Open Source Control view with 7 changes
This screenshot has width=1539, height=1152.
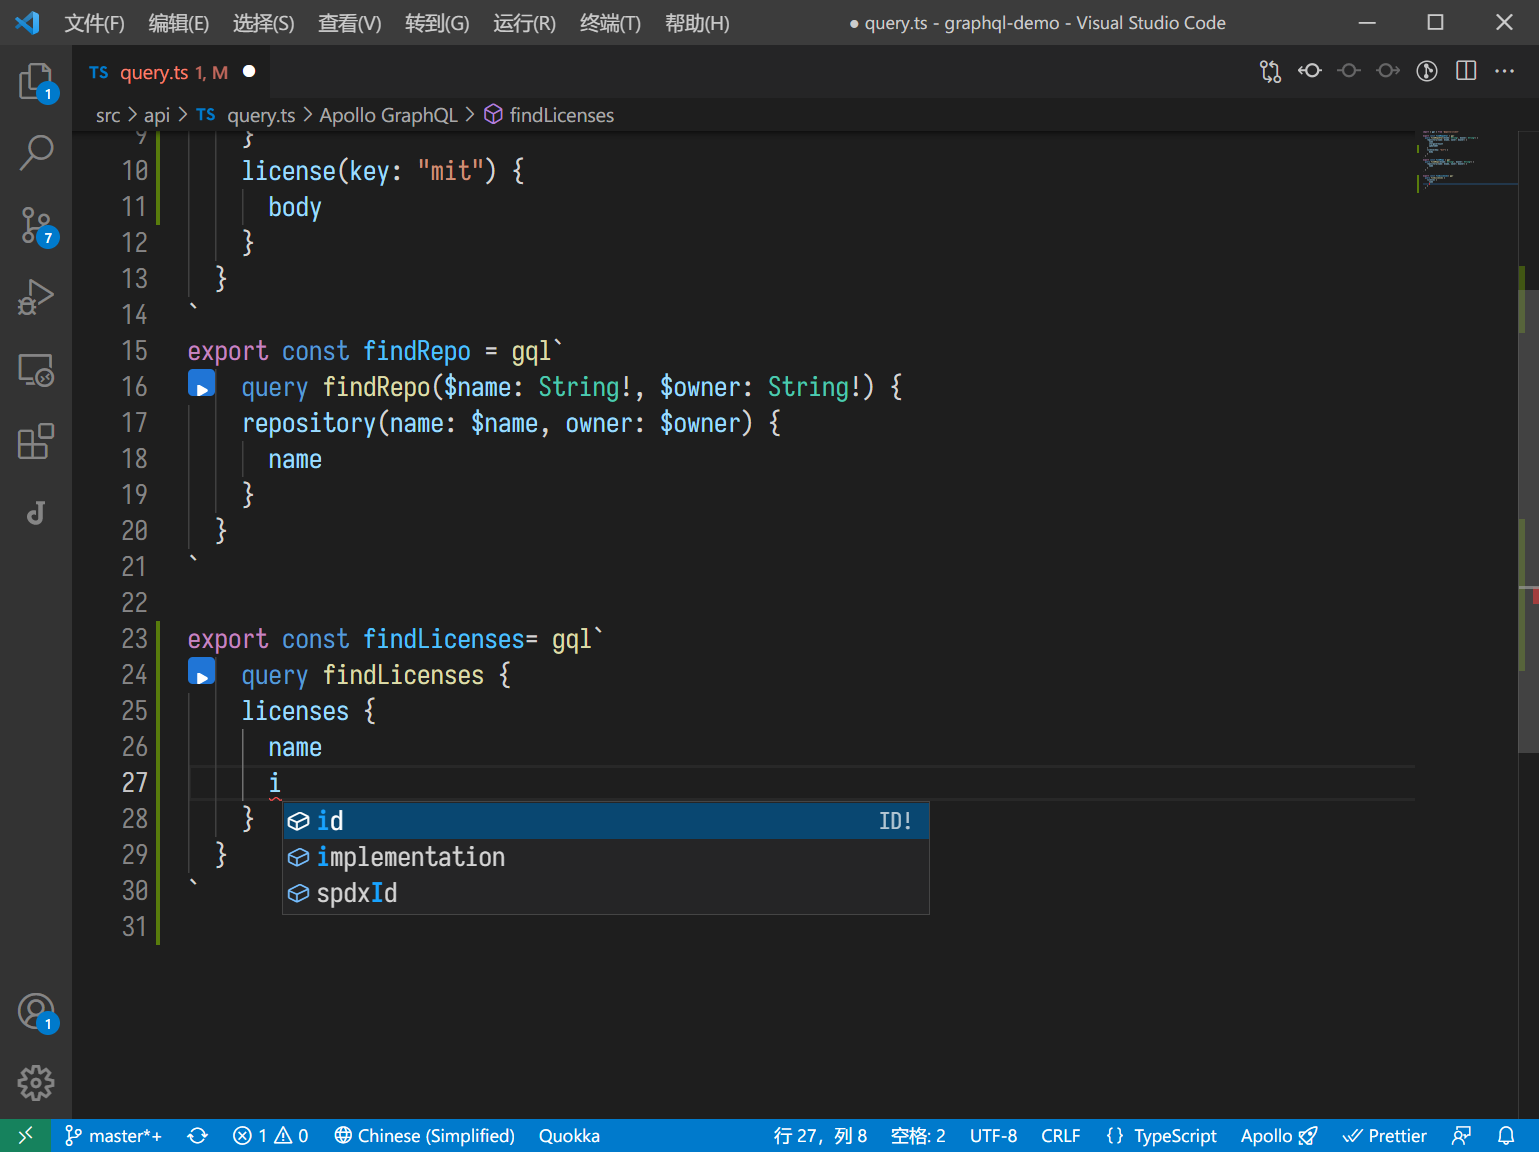36,225
